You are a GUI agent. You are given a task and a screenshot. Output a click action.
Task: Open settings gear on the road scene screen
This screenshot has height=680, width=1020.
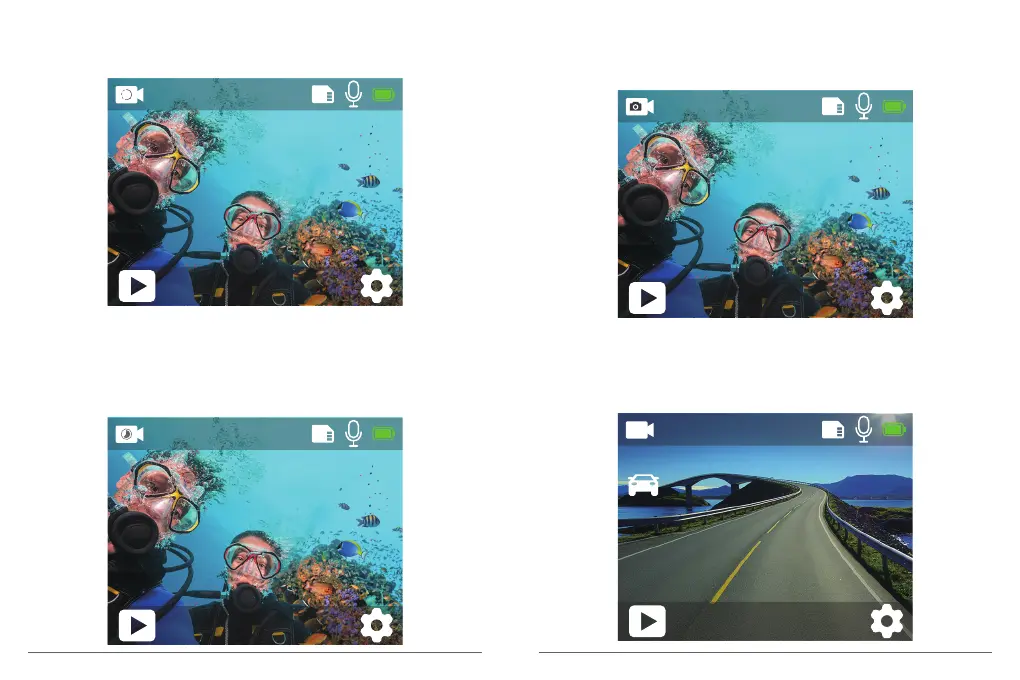click(x=887, y=621)
